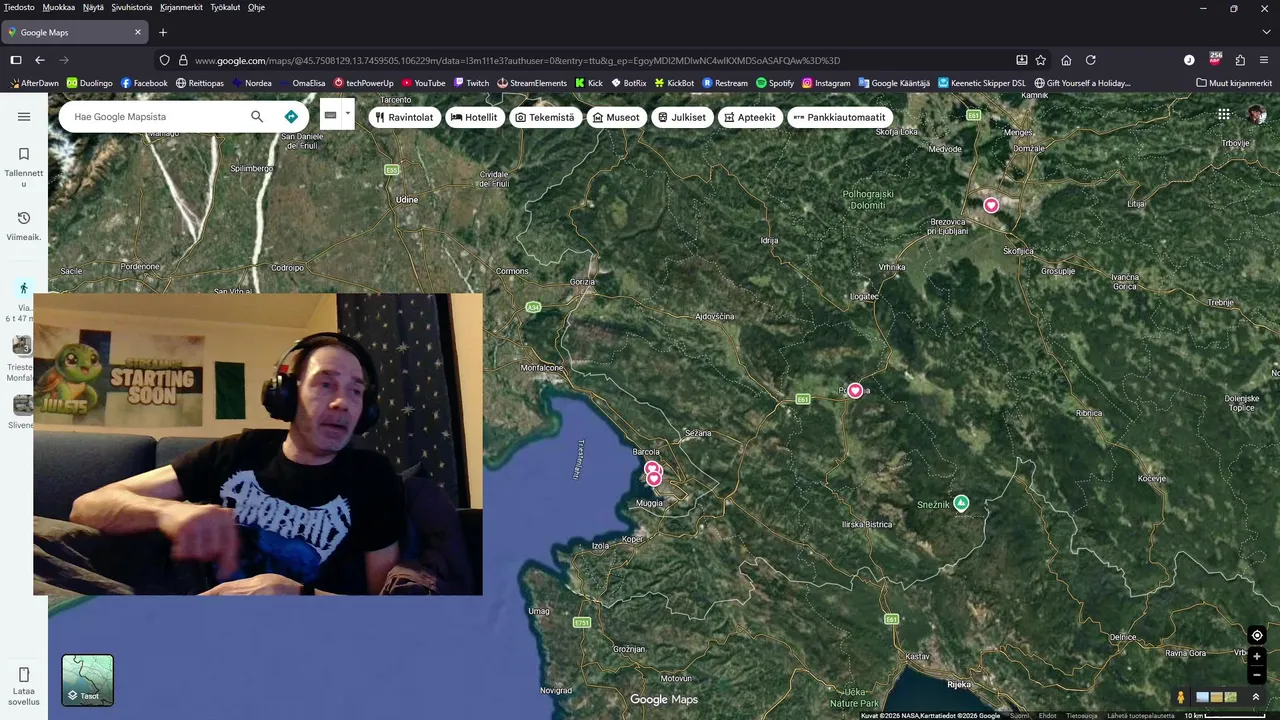Open the Google Maps hamburger menu

tap(24, 117)
